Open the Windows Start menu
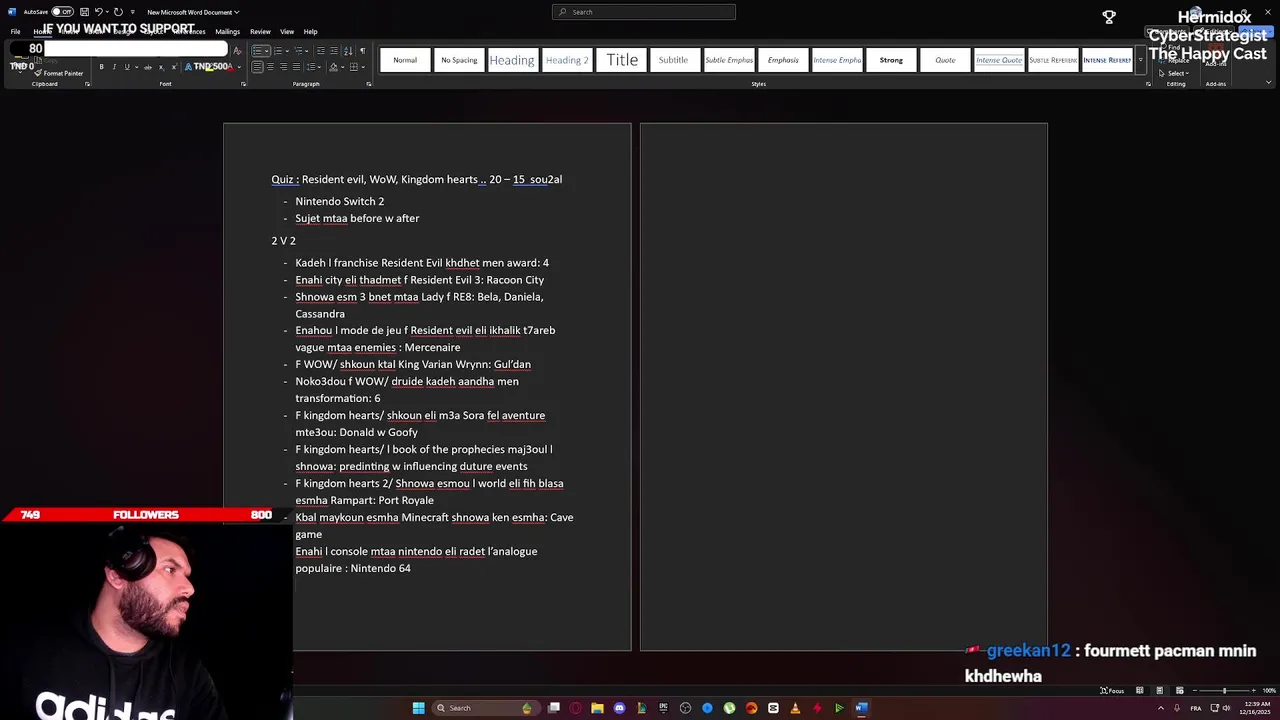 (x=418, y=708)
